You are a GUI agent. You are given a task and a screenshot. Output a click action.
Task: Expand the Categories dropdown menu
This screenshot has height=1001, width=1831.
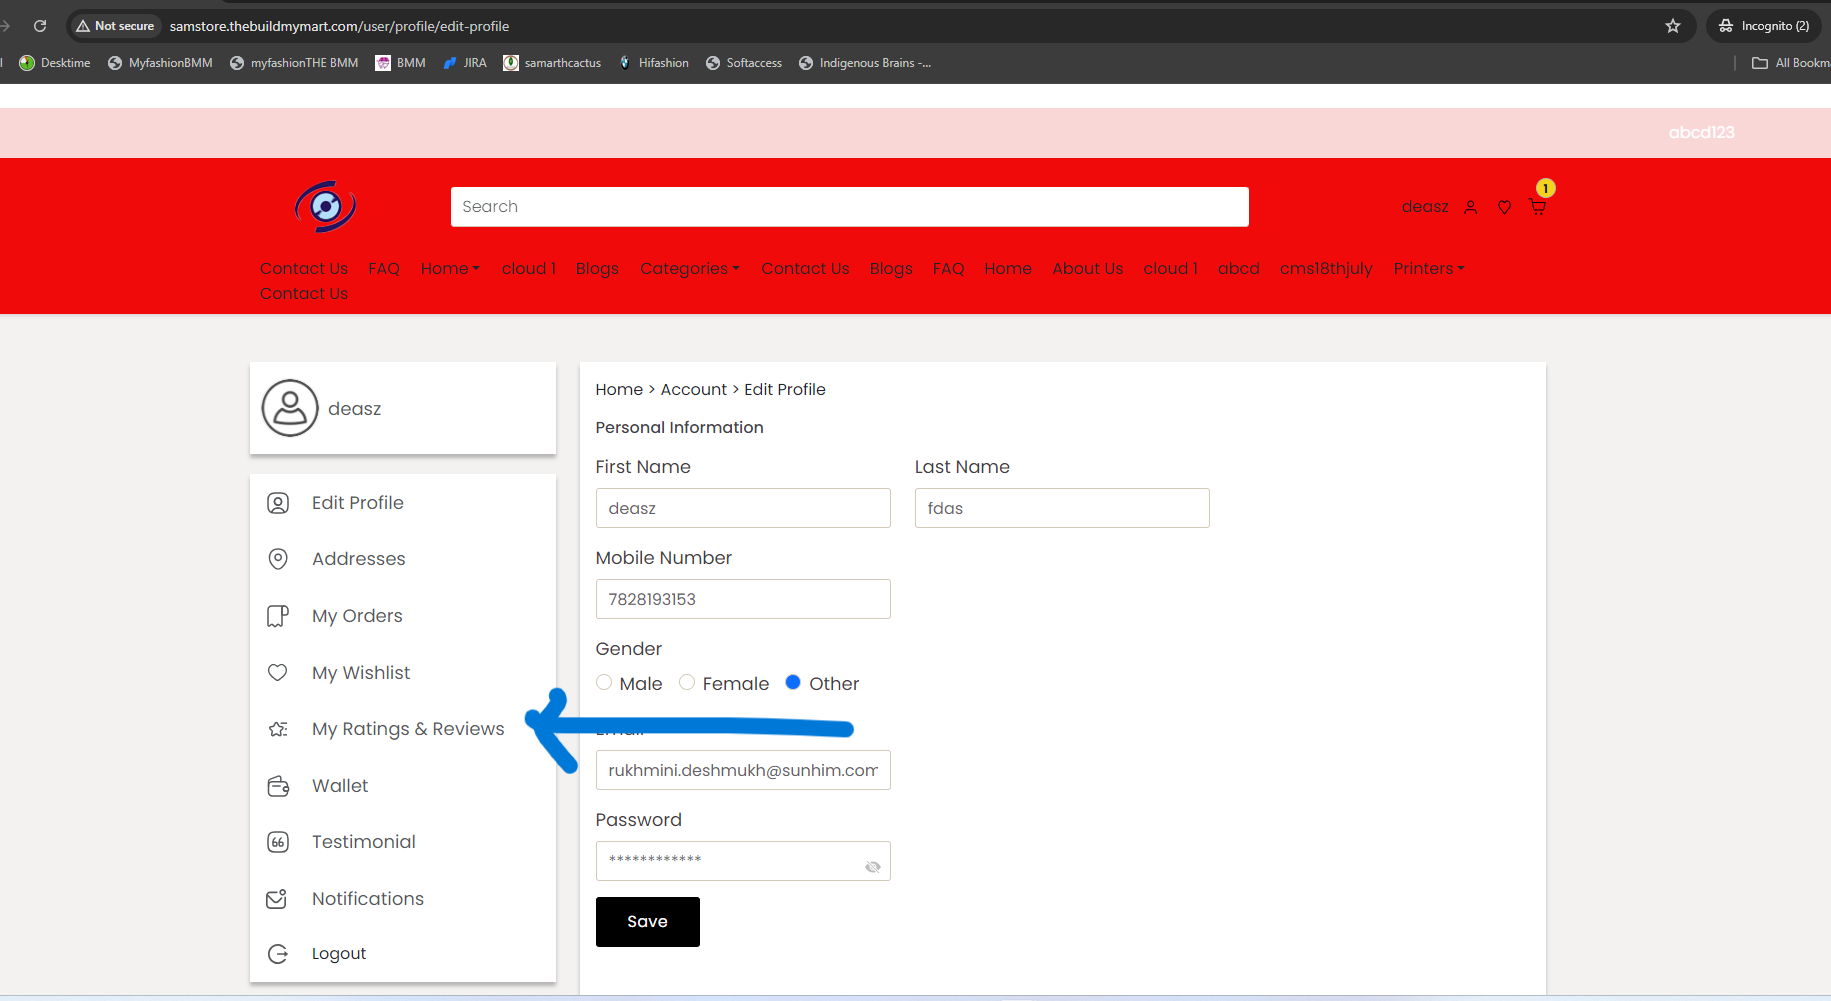(690, 268)
